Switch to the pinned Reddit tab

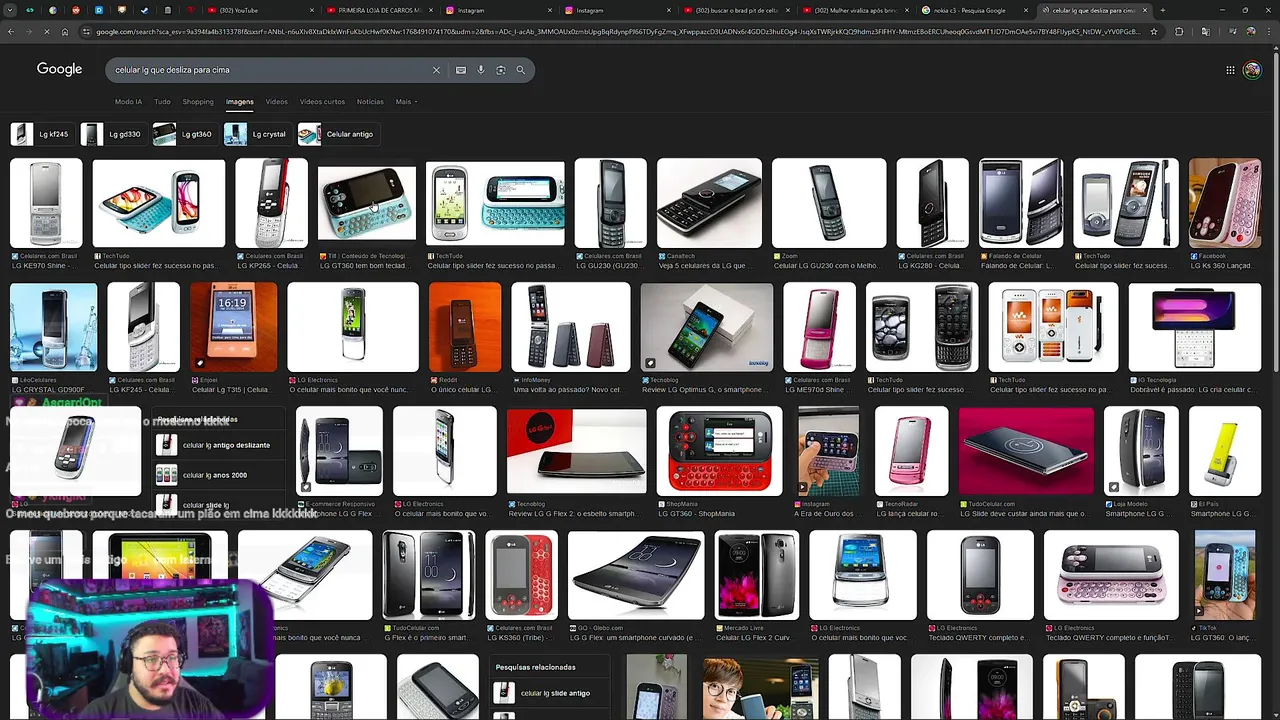[76, 10]
